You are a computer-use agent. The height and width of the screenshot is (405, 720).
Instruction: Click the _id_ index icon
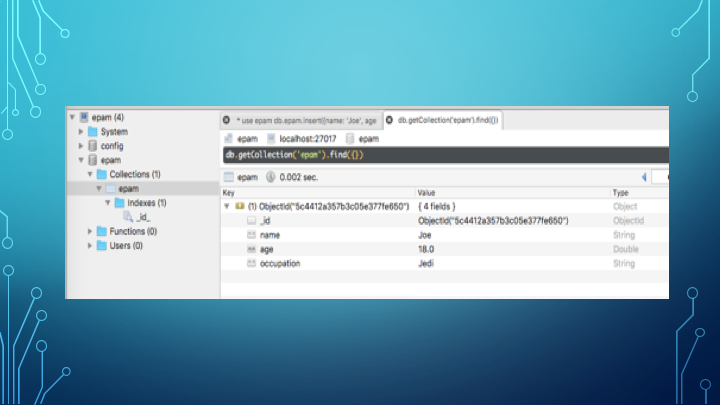[128, 217]
